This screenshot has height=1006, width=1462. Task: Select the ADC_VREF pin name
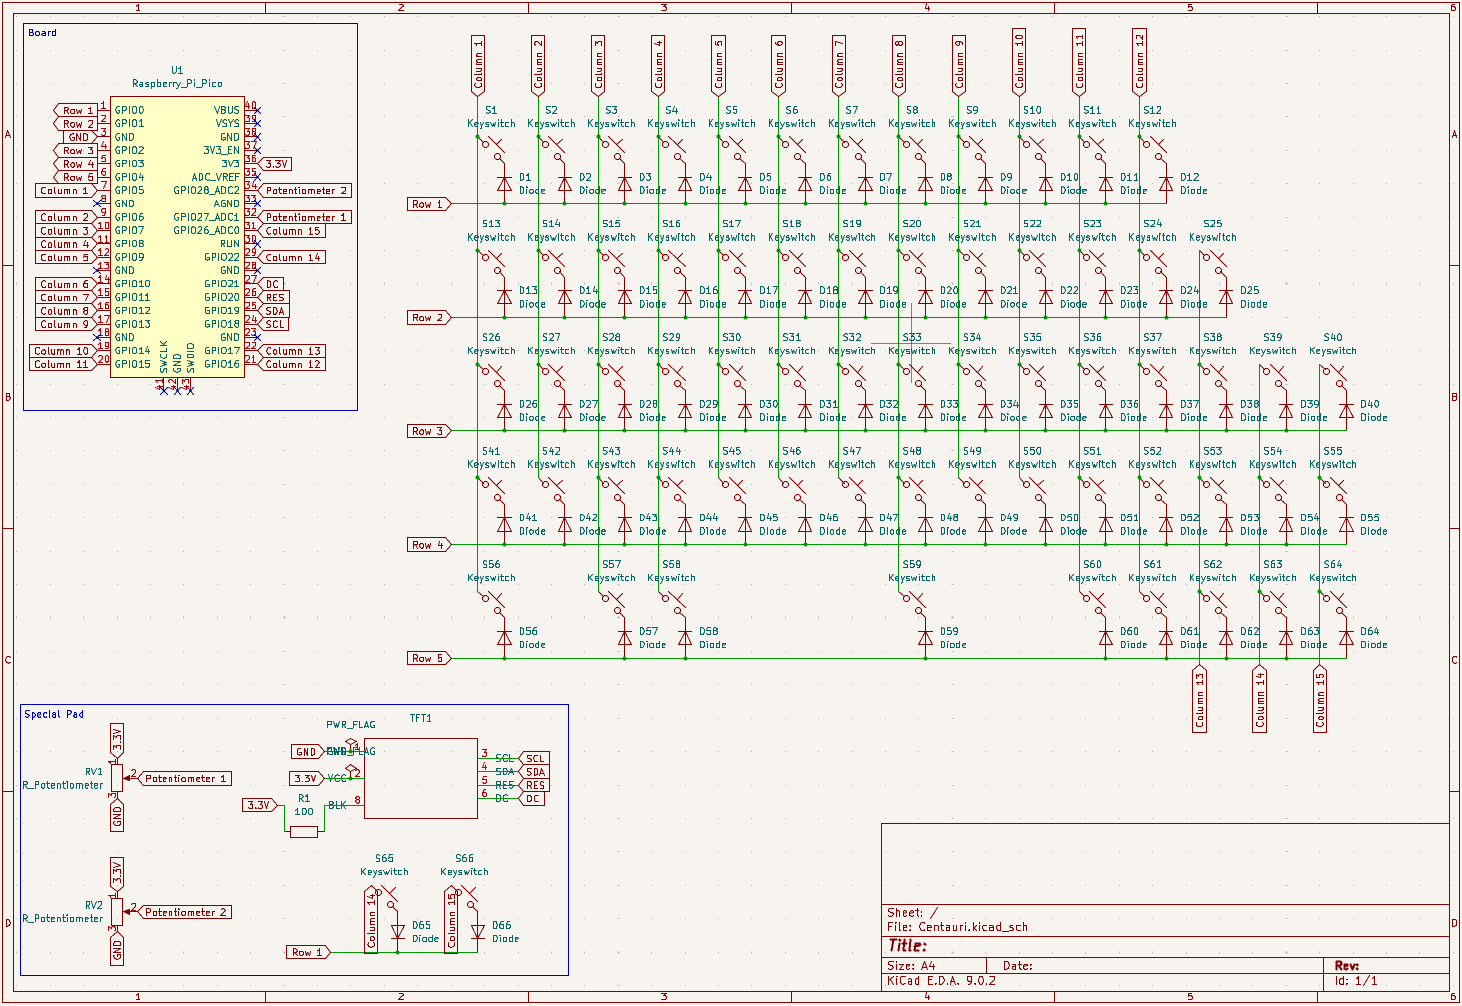(x=216, y=177)
